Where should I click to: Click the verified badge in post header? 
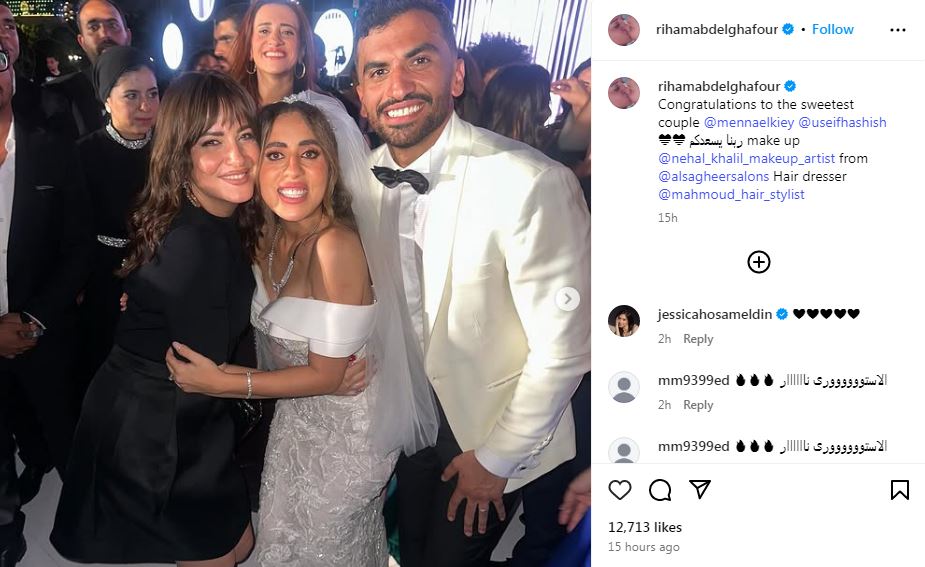tap(788, 30)
